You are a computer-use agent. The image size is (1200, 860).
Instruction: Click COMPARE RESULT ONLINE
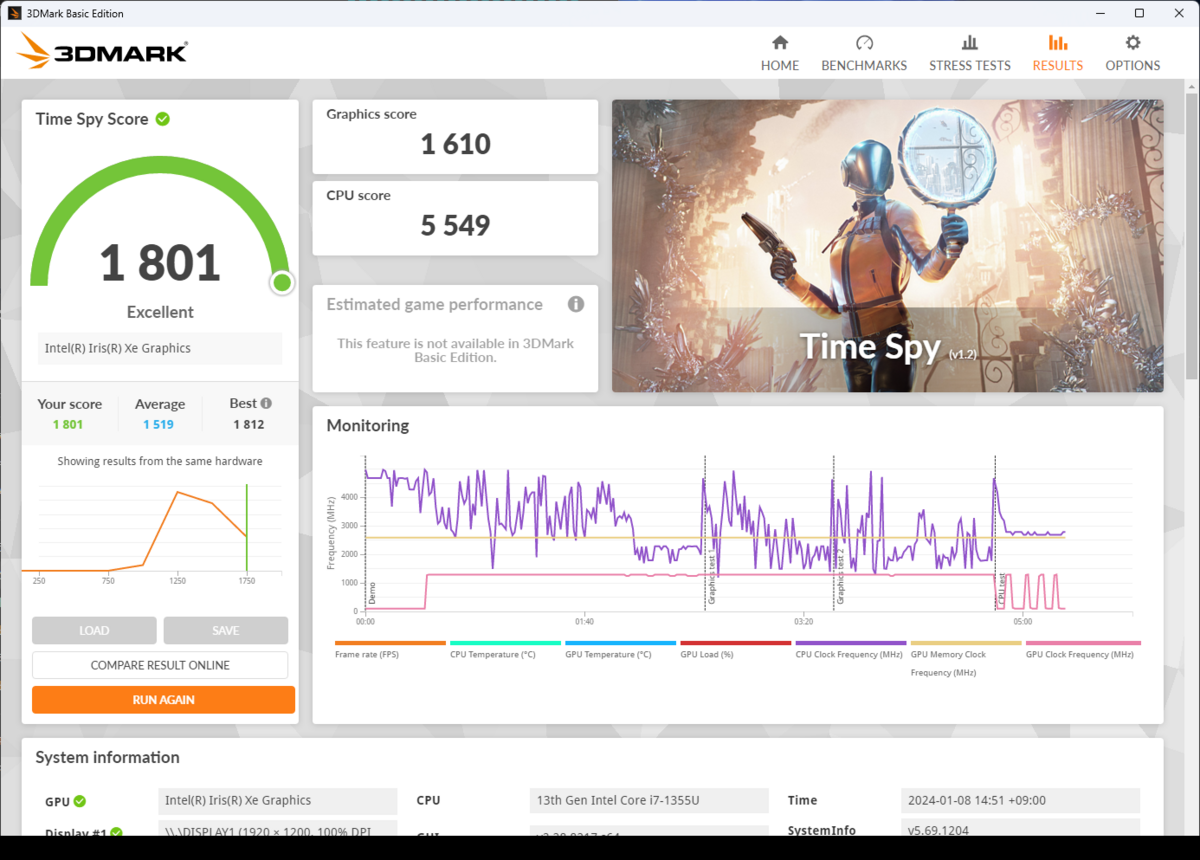(160, 665)
